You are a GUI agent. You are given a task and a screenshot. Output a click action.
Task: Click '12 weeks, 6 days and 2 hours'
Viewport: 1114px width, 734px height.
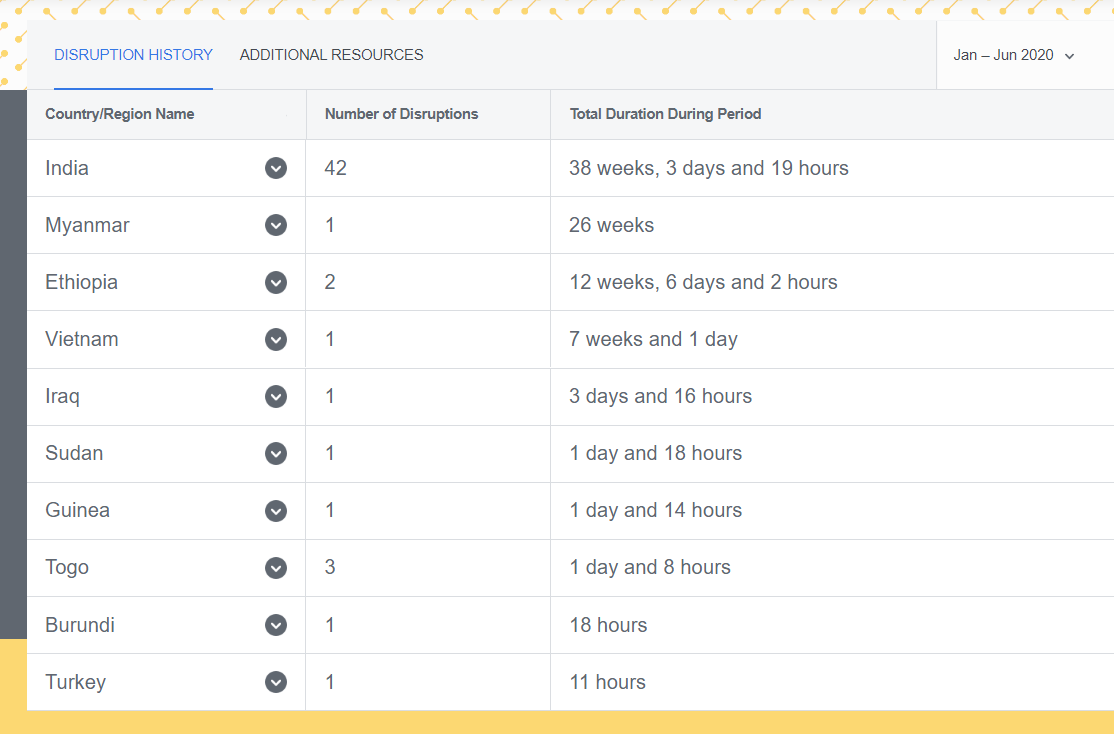pyautogui.click(x=703, y=282)
